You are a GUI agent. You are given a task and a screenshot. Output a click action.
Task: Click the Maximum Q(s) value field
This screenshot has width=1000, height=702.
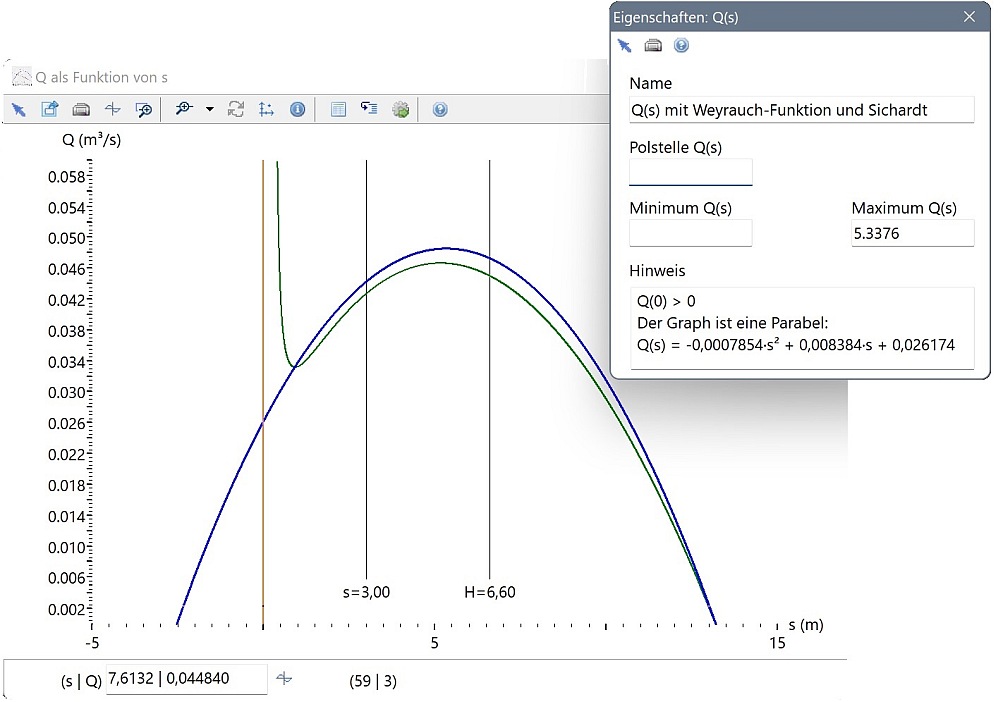[912, 233]
